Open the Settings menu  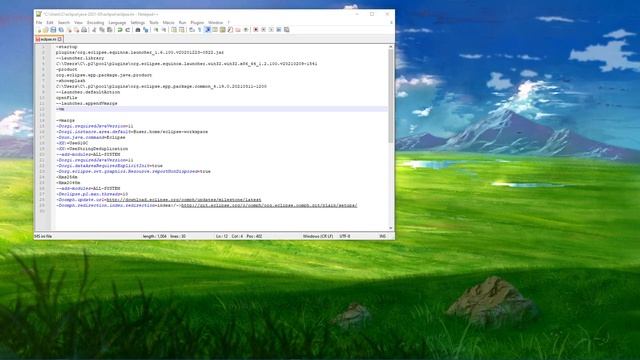138,22
